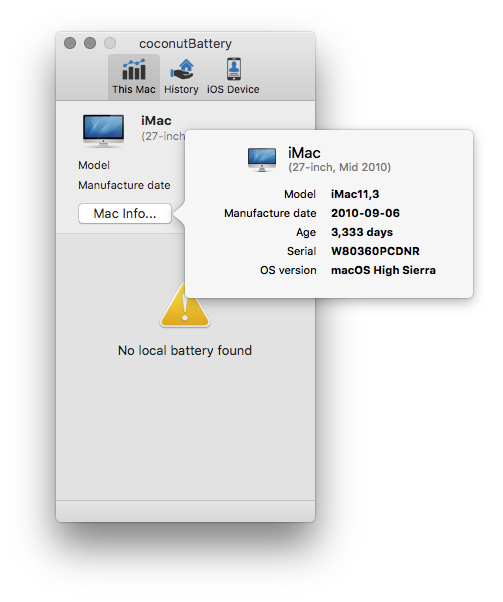
Task: Switch to the iOS Device tab label
Action: tap(233, 89)
